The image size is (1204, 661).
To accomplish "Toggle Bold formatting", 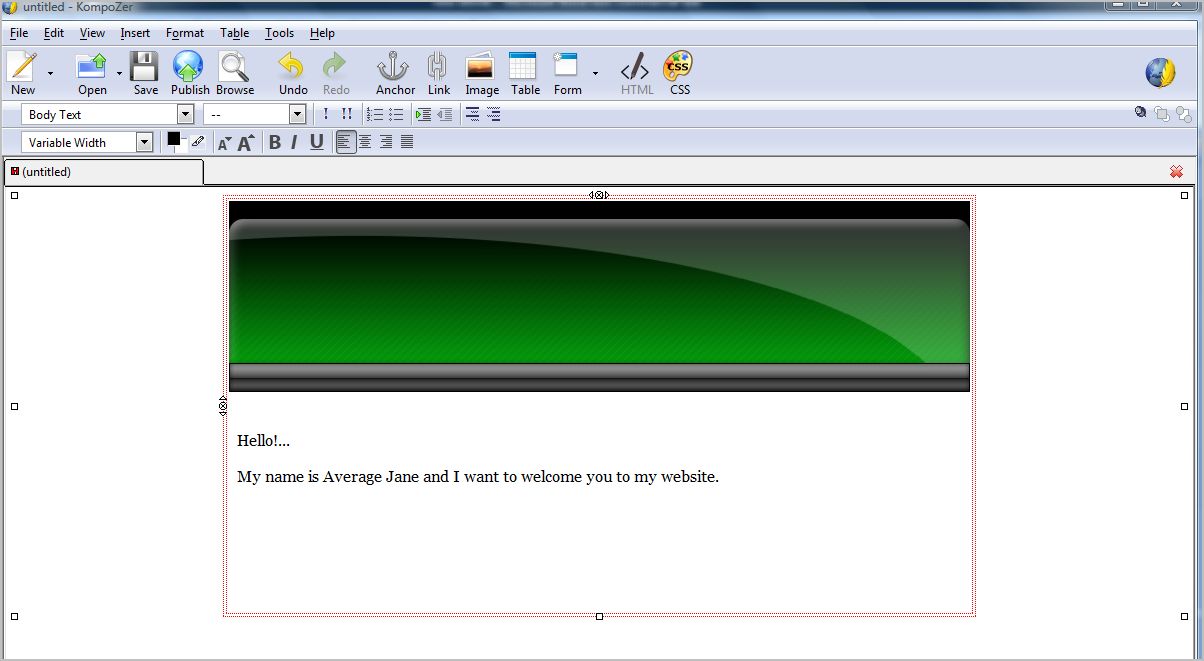I will click(274, 142).
